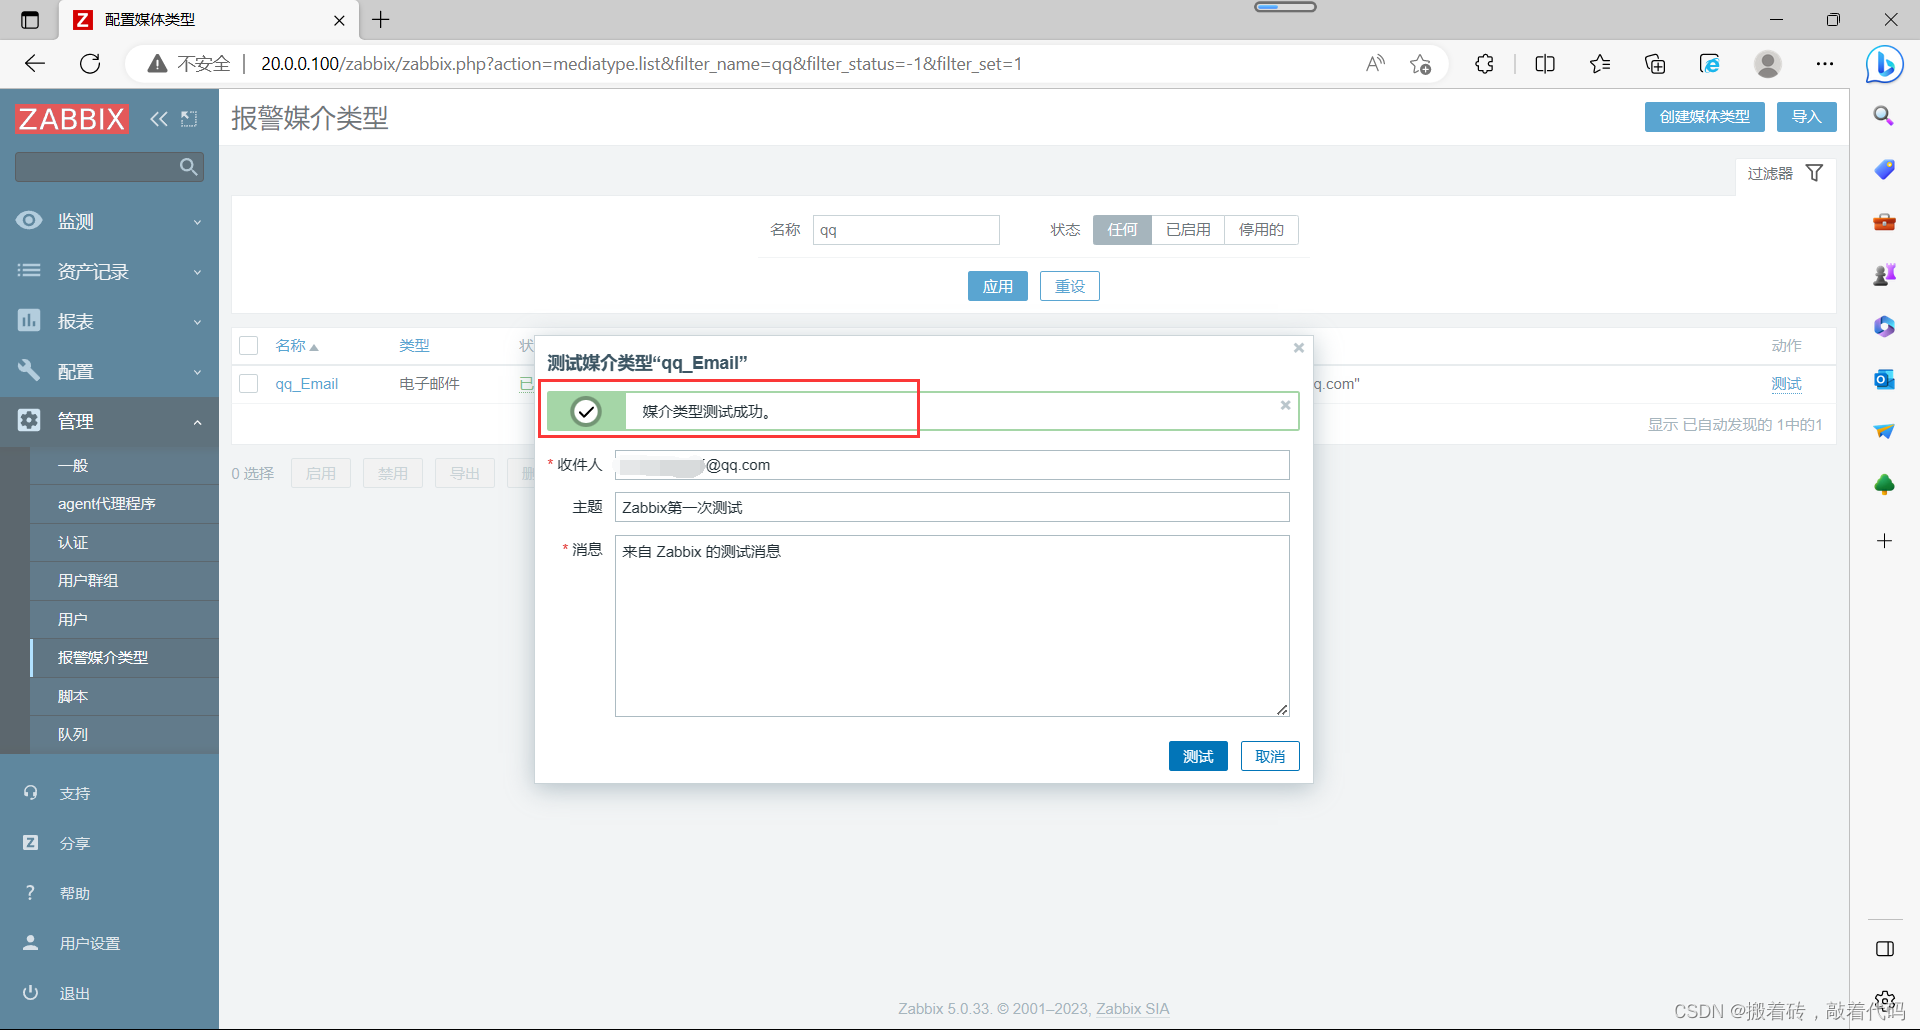Open read aloud icon in address bar

[x=1376, y=64]
